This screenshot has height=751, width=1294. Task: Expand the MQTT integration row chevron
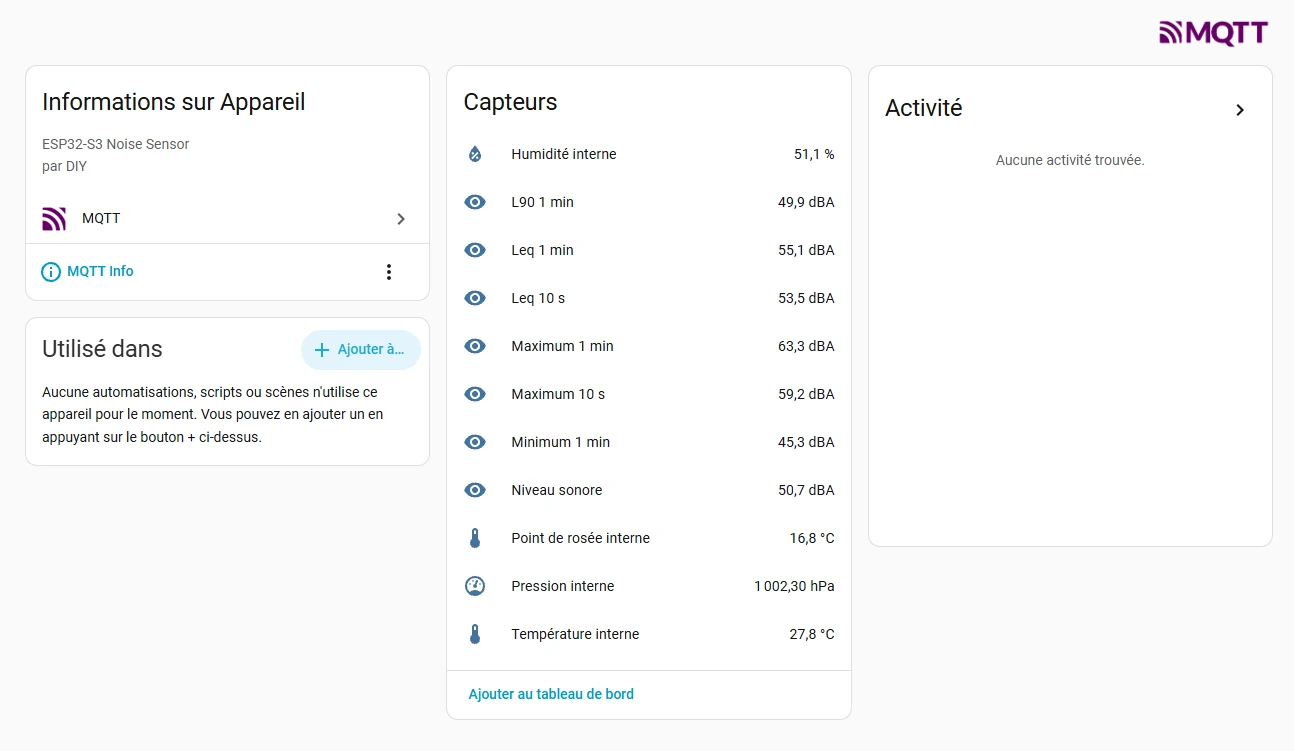click(401, 219)
